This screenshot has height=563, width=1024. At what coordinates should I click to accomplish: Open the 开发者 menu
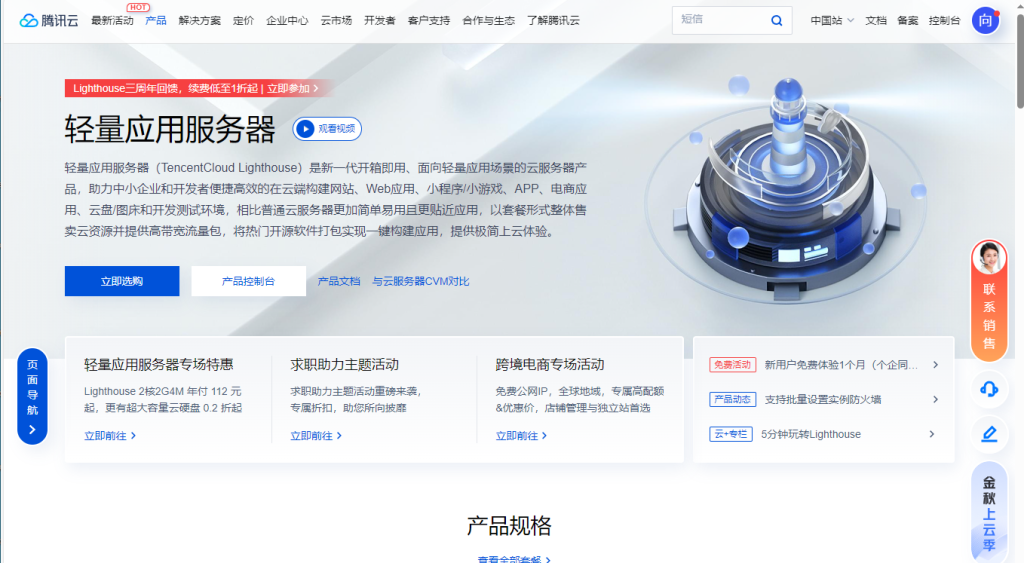379,21
